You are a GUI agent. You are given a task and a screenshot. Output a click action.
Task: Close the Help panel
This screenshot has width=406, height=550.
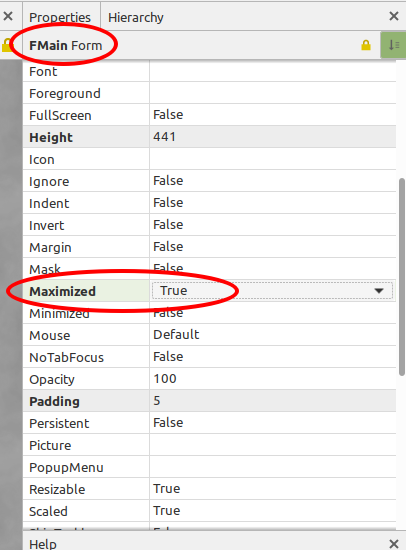pyautogui.click(x=394, y=544)
